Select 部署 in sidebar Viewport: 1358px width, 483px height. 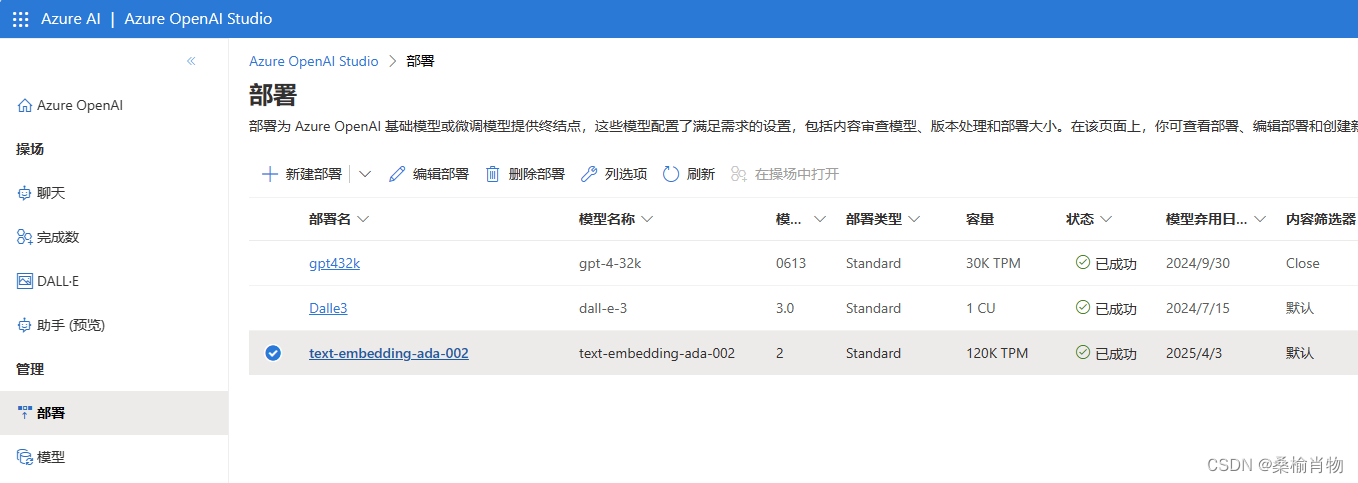pyautogui.click(x=114, y=413)
